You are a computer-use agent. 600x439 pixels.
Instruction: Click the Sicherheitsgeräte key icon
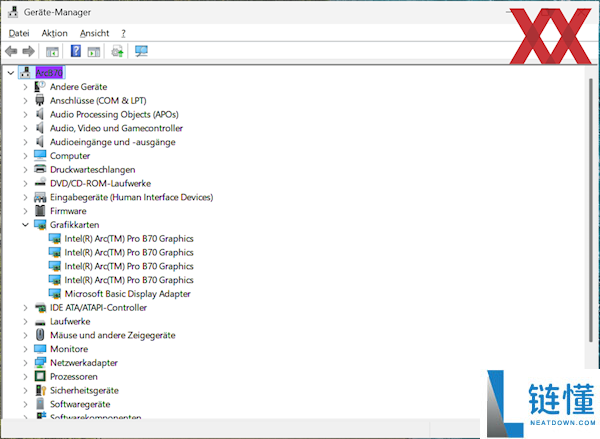pyautogui.click(x=41, y=390)
